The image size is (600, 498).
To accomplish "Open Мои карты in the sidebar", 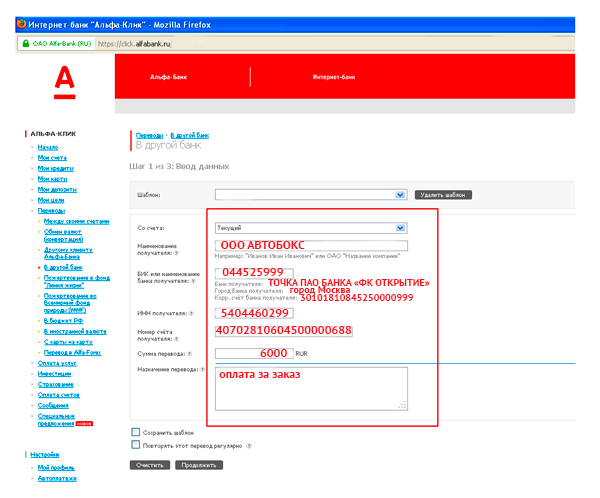I will [52, 179].
